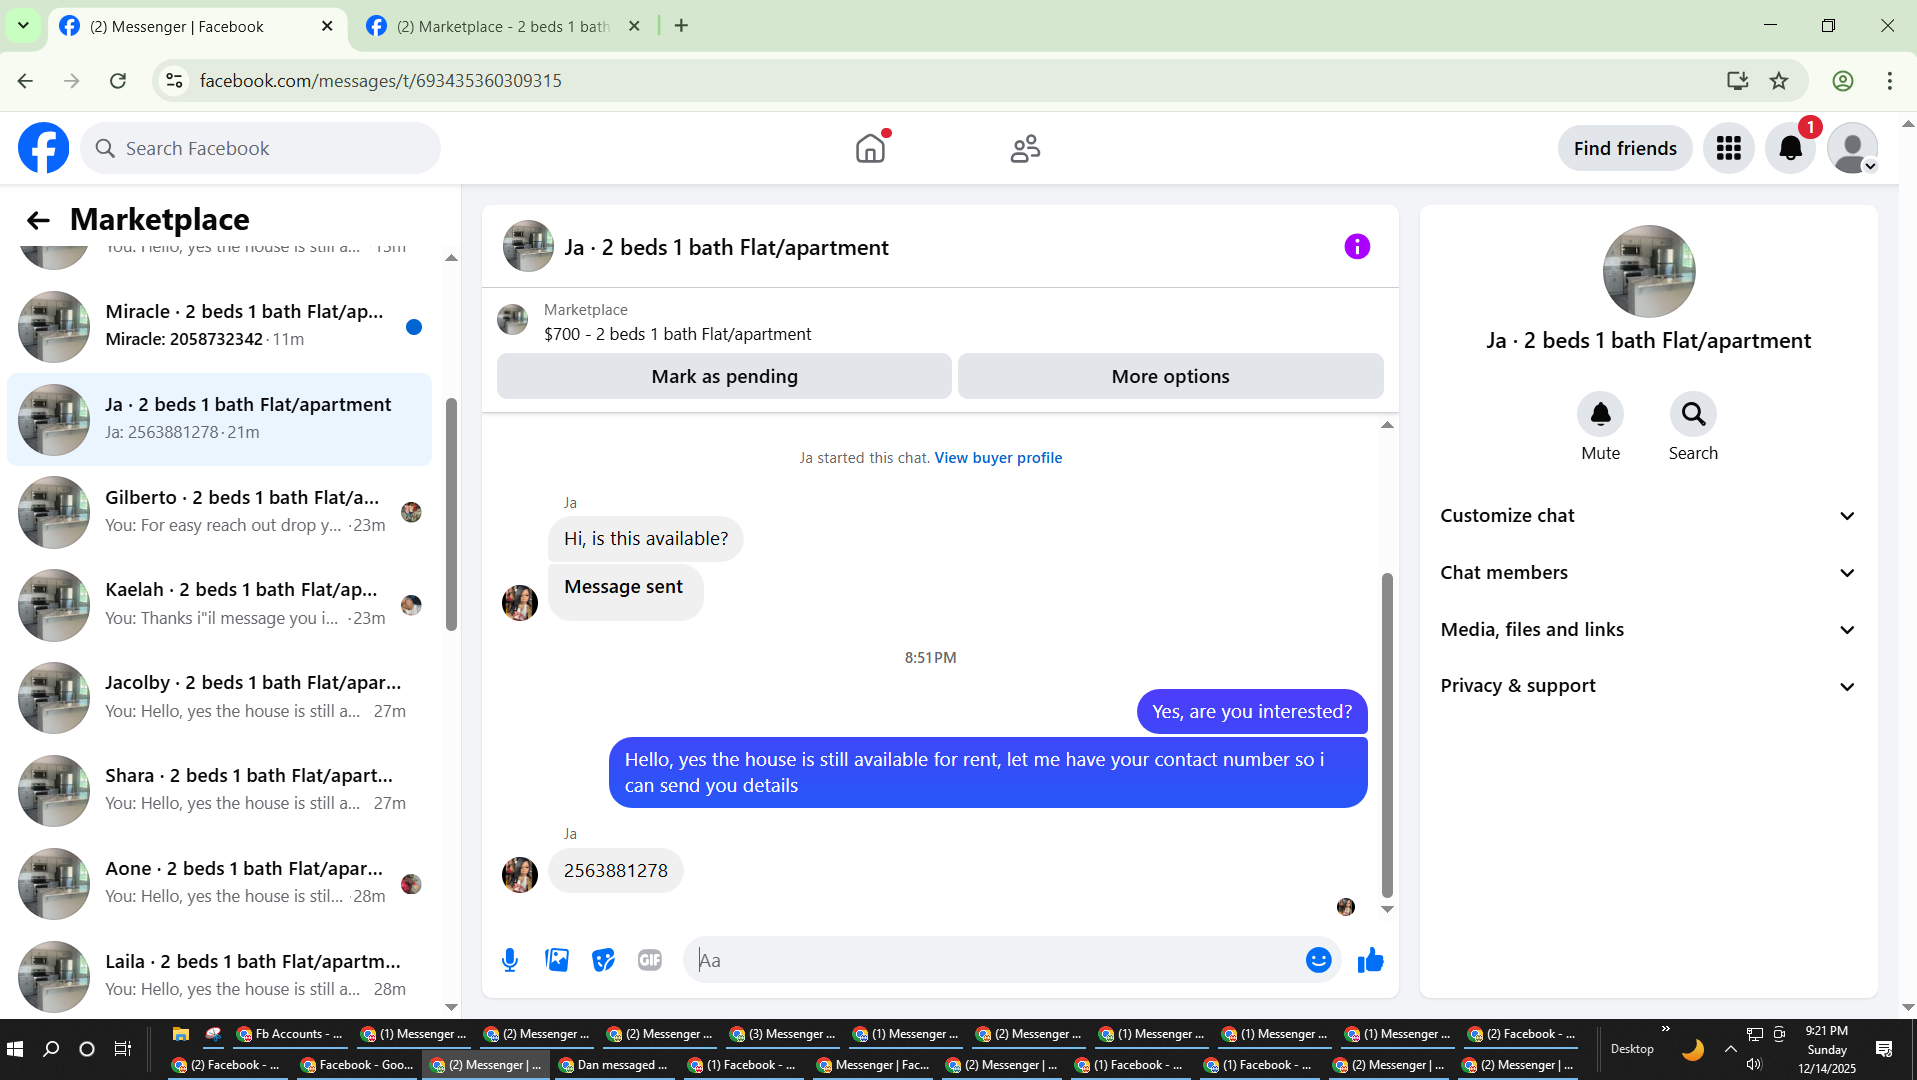Expand the Chat members section

pos(1647,573)
